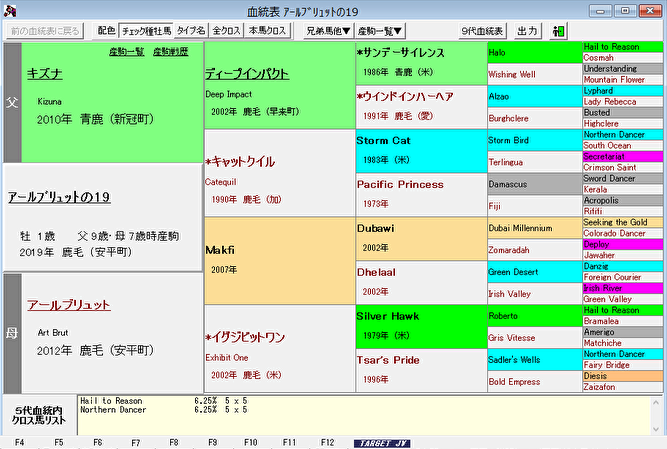Click the Dhelaal pedigree cell

pos(421,283)
